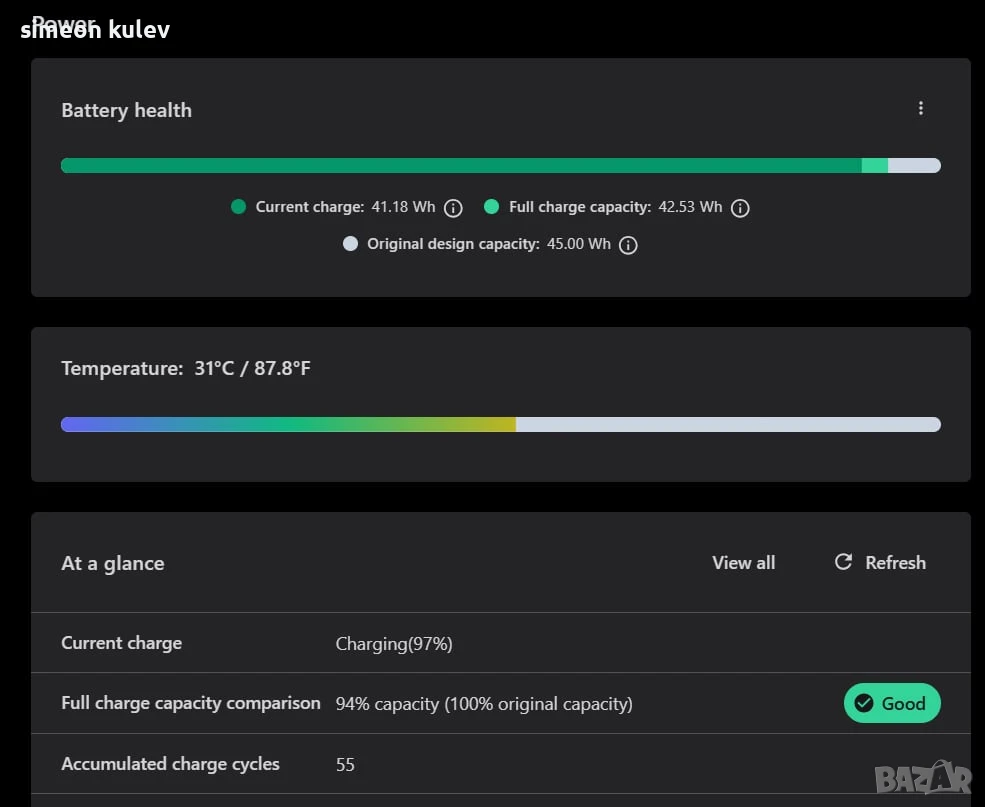The image size is (985, 807).
Task: Open the Battery health three-dot menu
Action: point(920,109)
